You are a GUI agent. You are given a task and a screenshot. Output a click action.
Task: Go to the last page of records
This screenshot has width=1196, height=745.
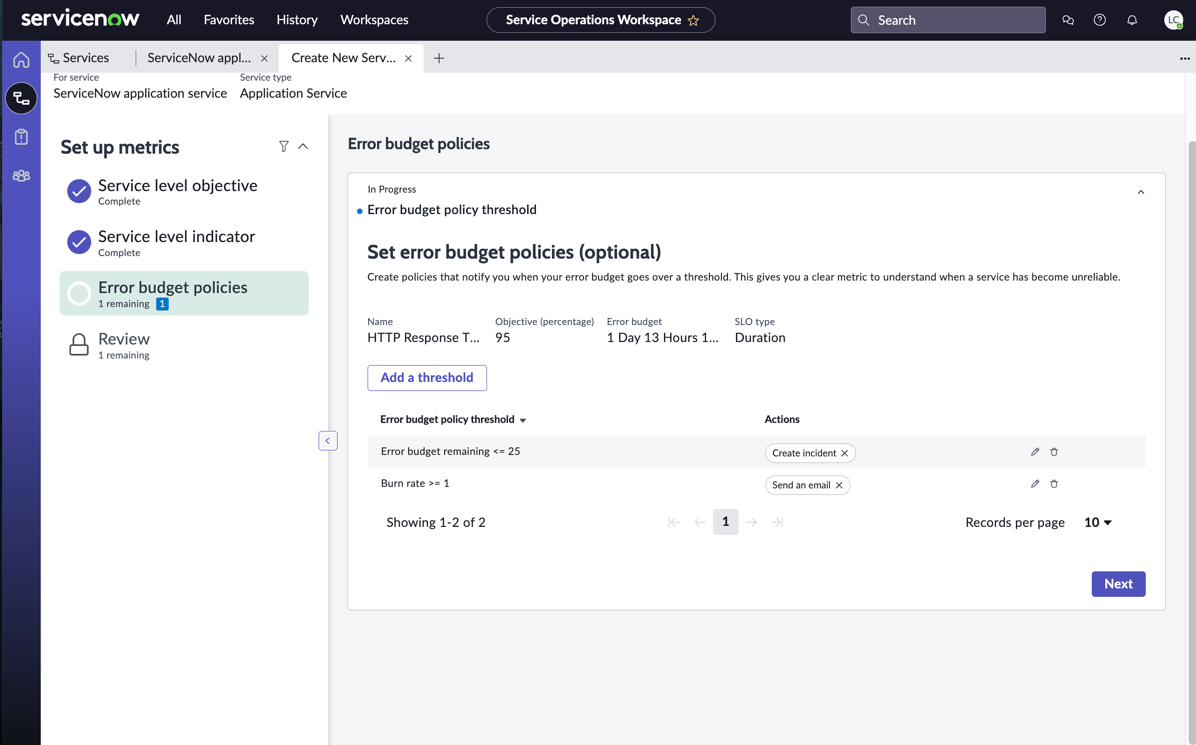pos(777,522)
